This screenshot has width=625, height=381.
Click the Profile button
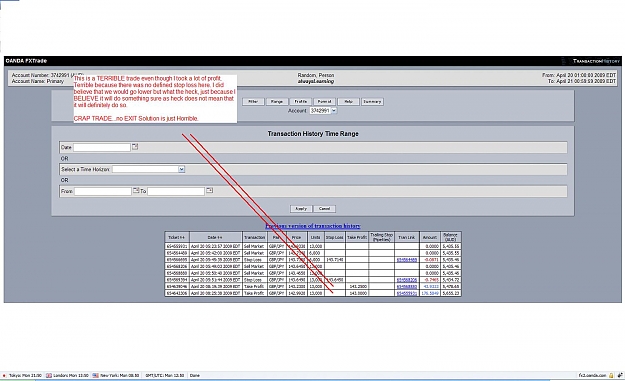(301, 102)
